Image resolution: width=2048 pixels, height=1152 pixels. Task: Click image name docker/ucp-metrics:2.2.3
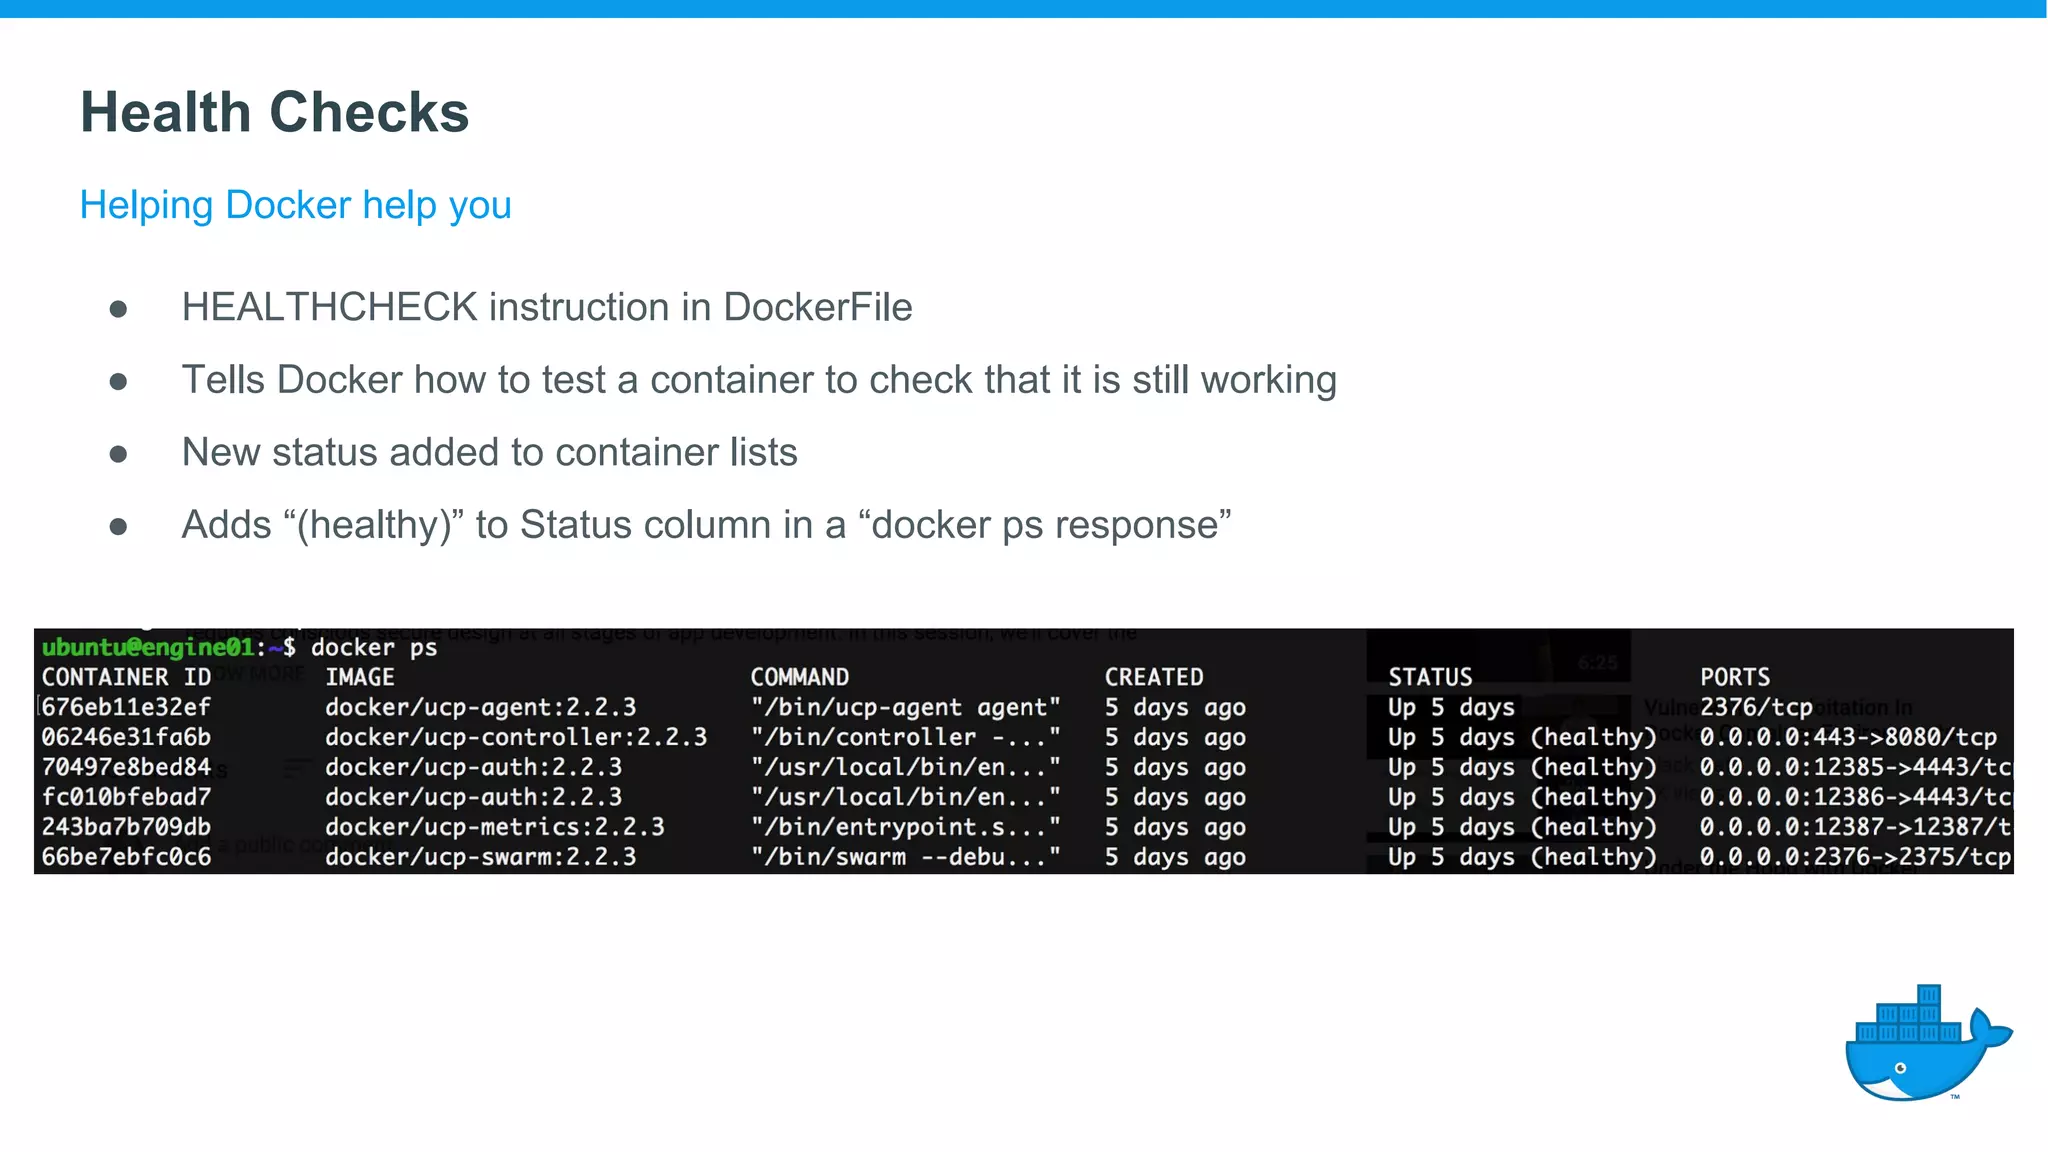(x=495, y=827)
